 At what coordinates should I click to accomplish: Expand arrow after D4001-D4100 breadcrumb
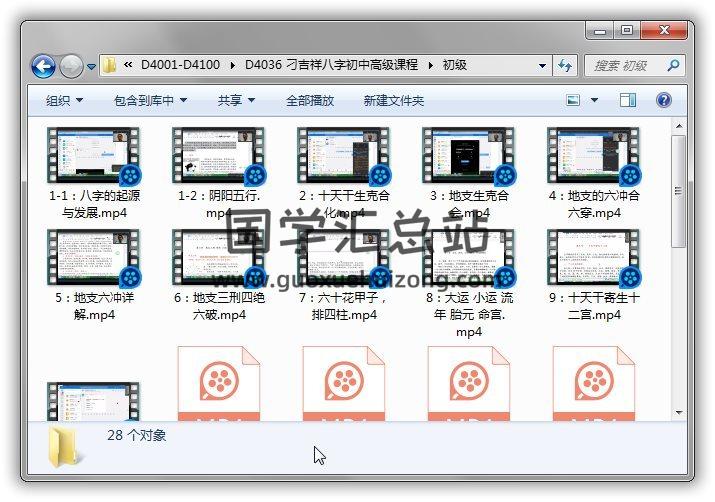click(x=233, y=66)
